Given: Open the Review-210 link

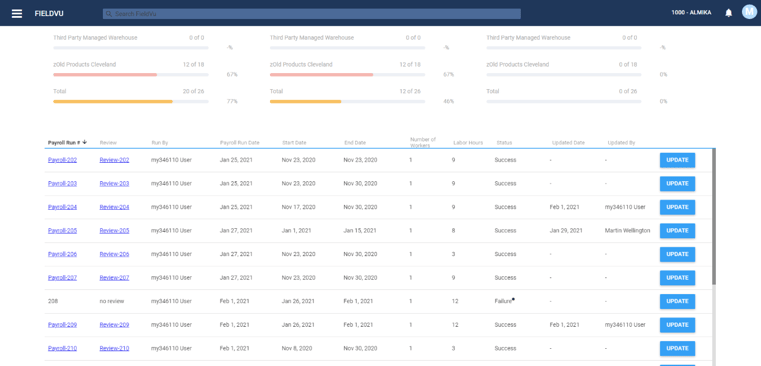Looking at the screenshot, I should click(x=114, y=349).
